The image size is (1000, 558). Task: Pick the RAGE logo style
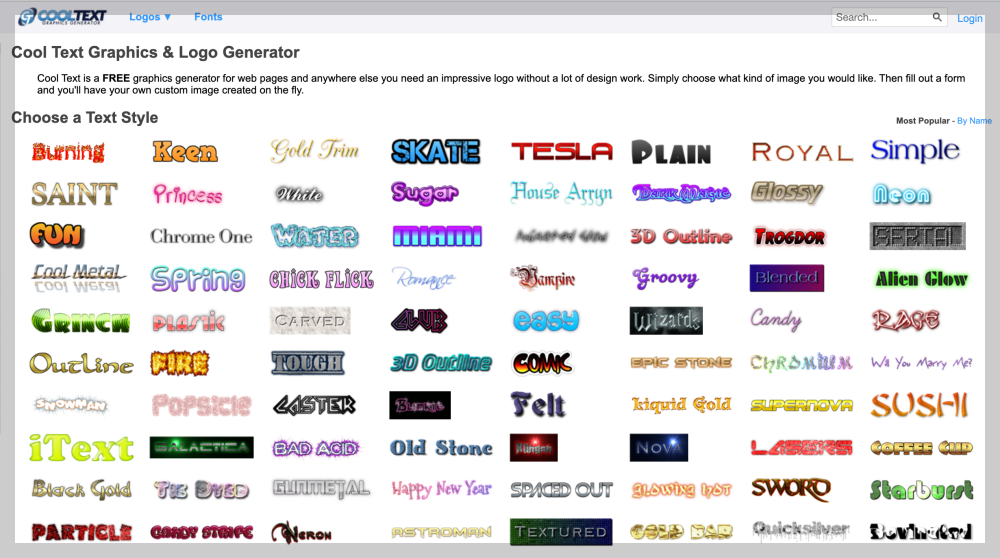(906, 321)
